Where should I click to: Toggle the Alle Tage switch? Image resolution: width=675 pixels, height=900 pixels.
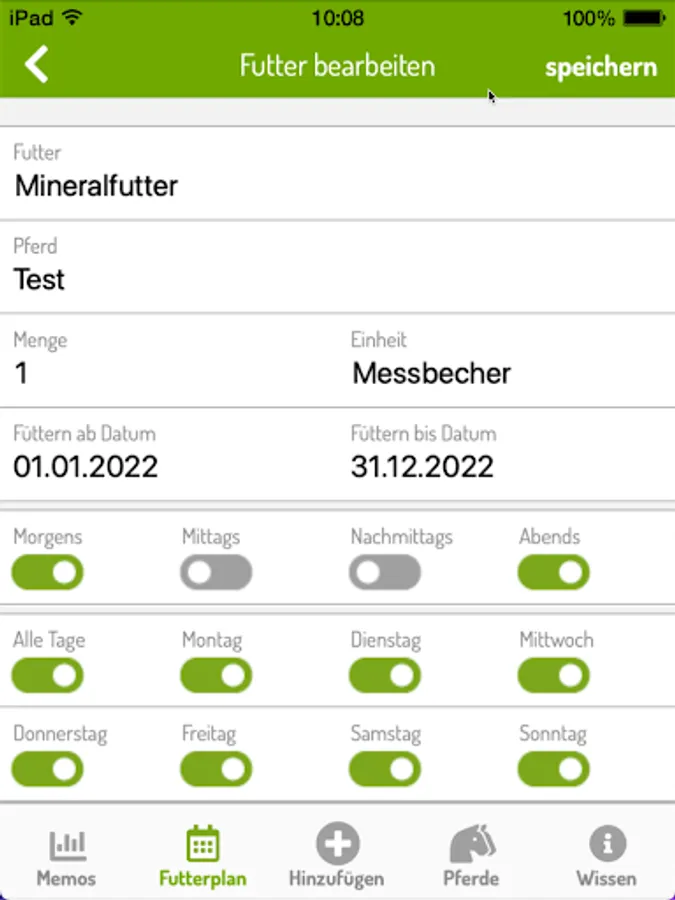point(48,675)
